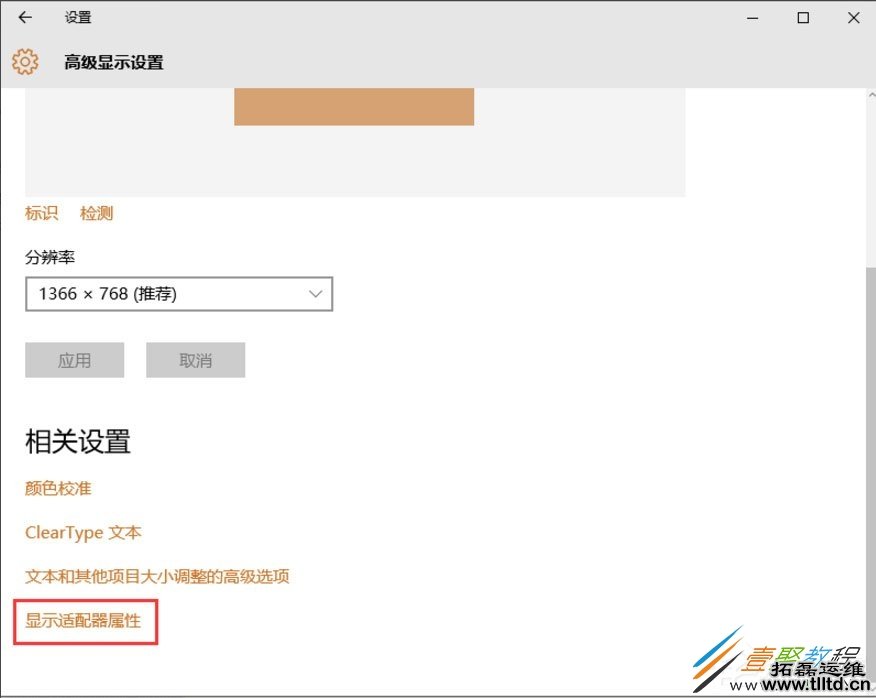This screenshot has width=876, height=698.
Task: Open 显示适配器属性 adapter properties
Action: coord(84,621)
